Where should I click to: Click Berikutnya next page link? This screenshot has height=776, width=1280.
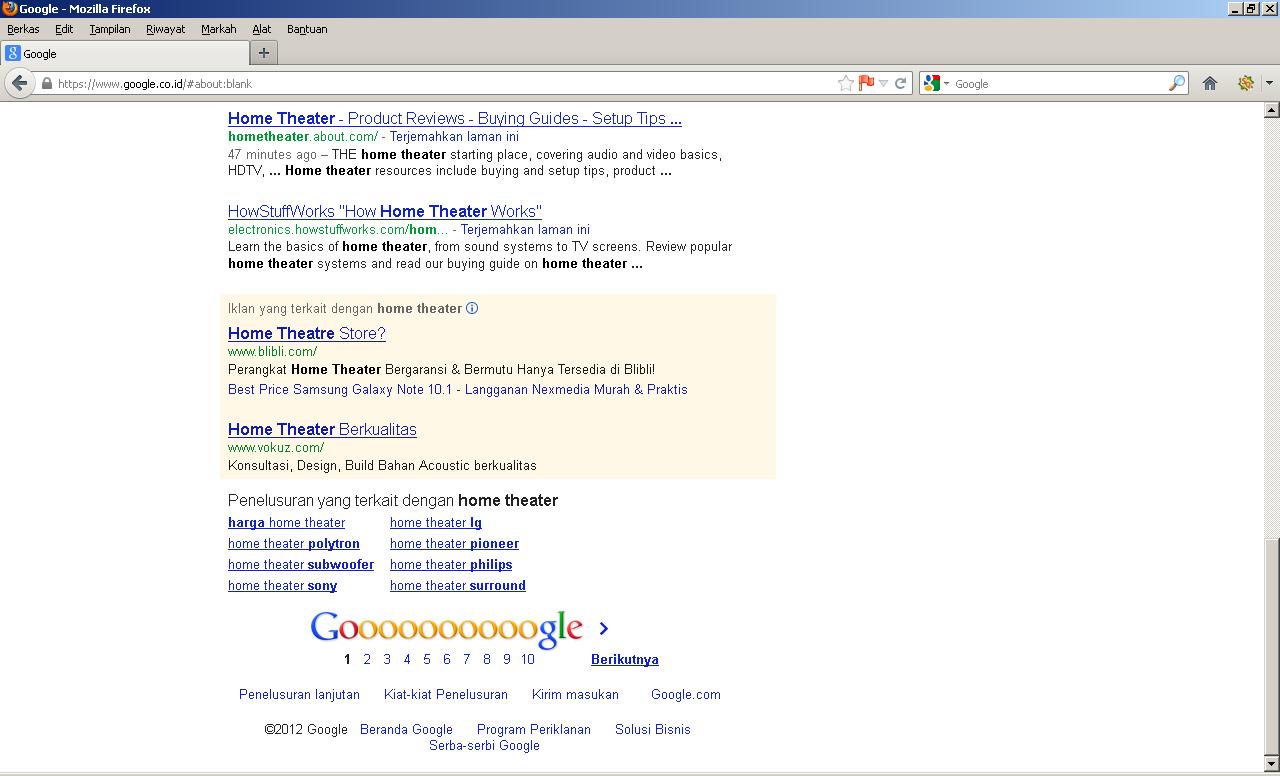tap(625, 659)
